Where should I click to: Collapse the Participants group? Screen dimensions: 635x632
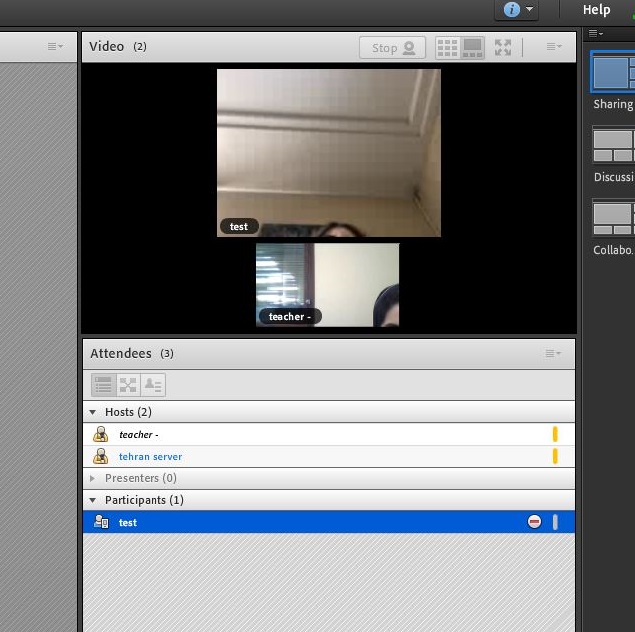(x=94, y=500)
